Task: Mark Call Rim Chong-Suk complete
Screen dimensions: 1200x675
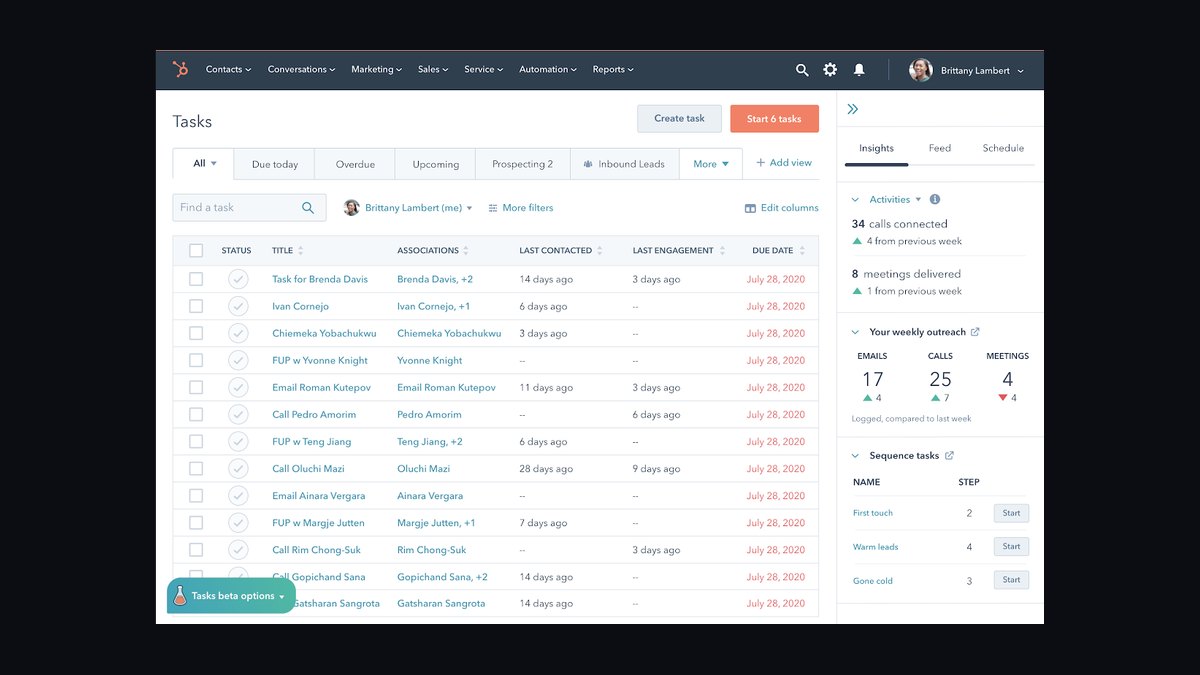Action: pos(238,549)
